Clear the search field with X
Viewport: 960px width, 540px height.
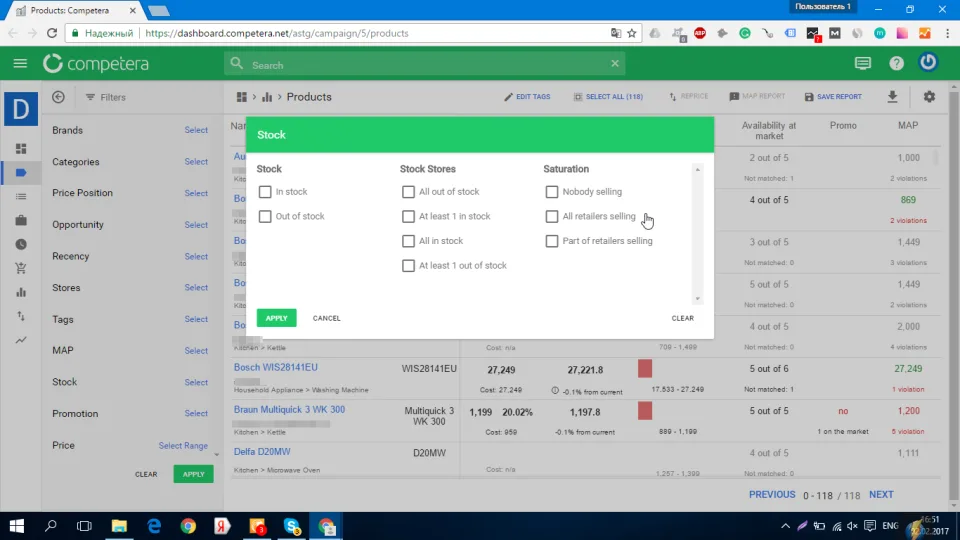coord(615,63)
